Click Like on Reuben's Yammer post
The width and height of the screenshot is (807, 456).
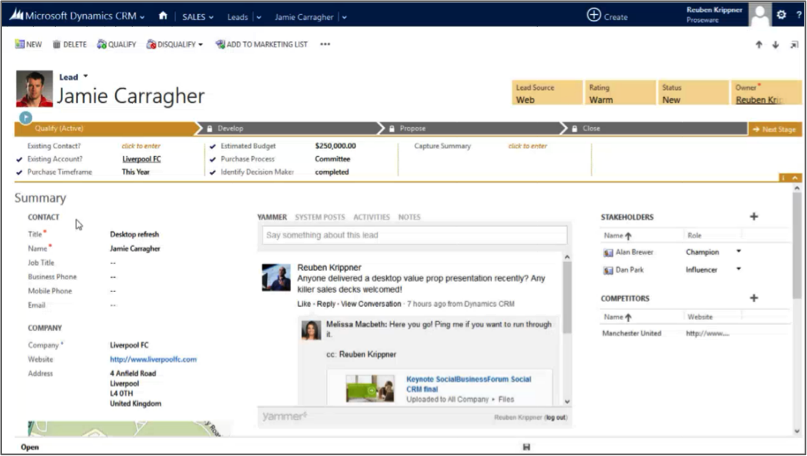tap(304, 304)
